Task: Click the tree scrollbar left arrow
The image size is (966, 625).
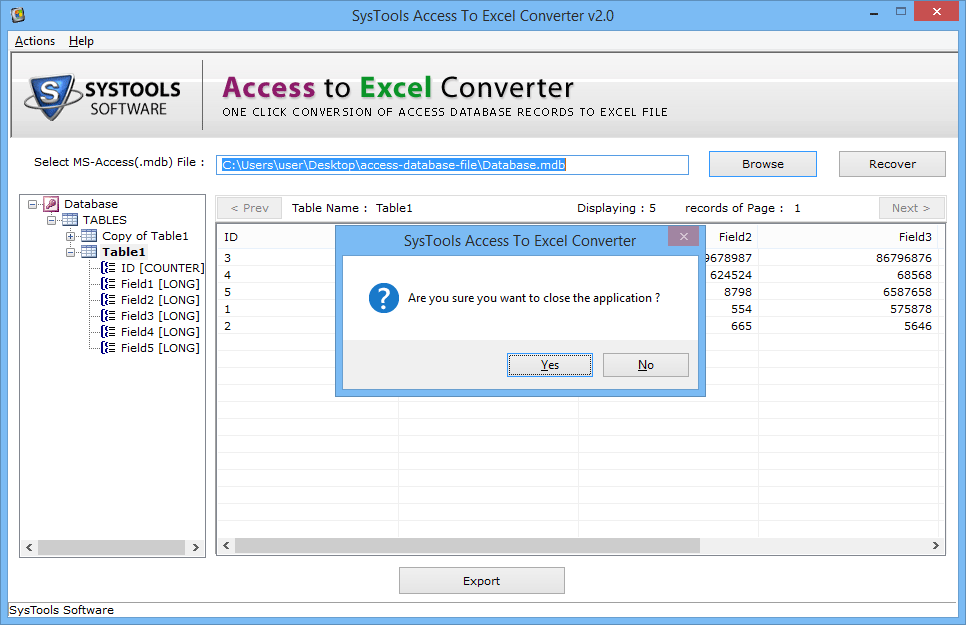Action: click(29, 547)
